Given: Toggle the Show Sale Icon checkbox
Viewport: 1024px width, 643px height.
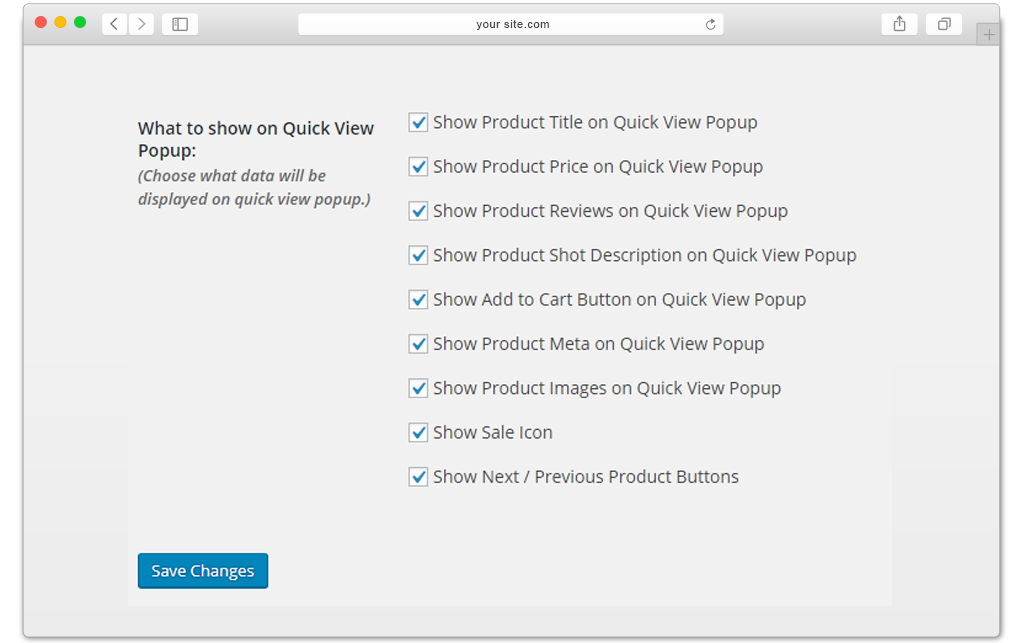Looking at the screenshot, I should [x=418, y=432].
